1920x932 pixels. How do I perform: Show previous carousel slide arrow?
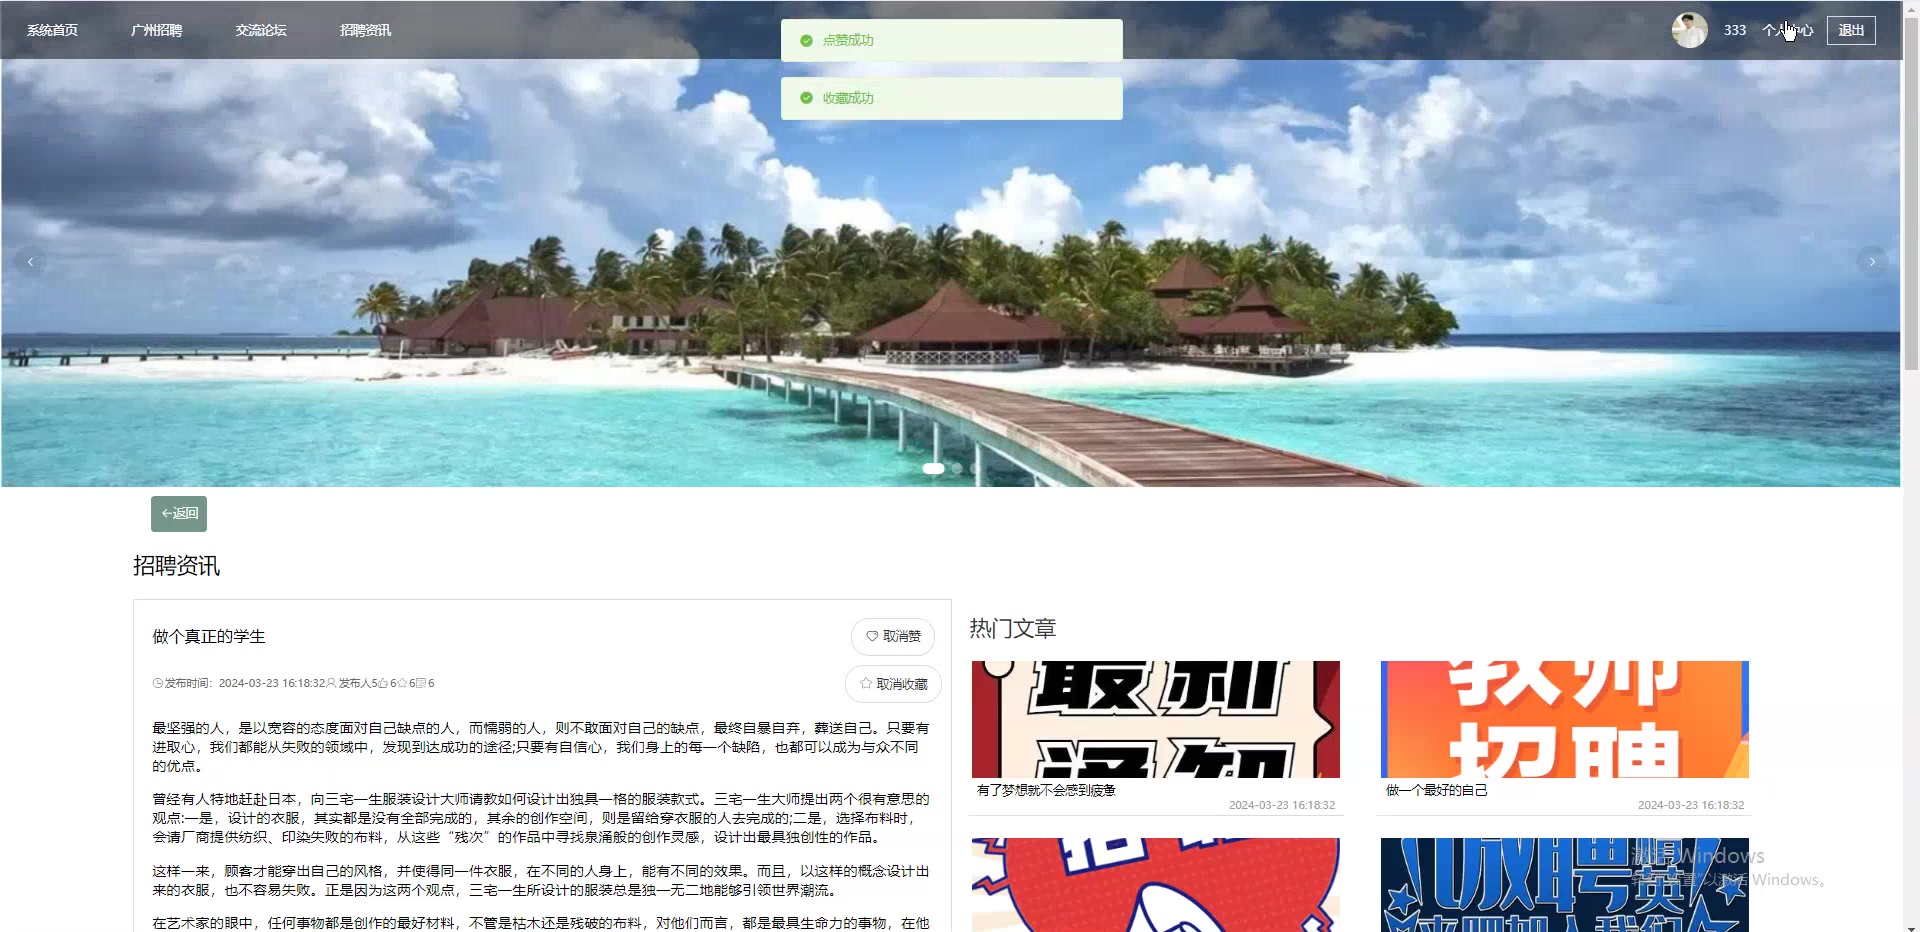click(x=30, y=262)
